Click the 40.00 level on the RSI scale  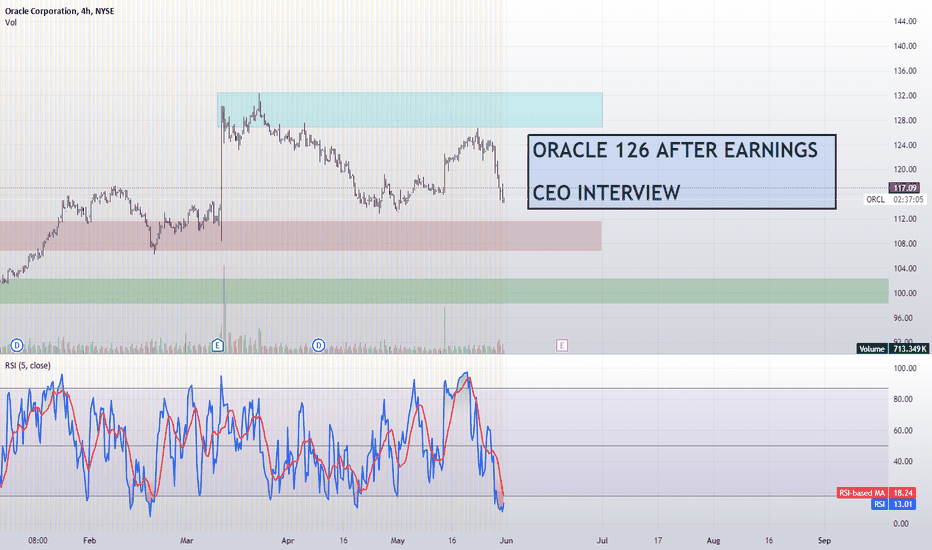click(x=901, y=461)
